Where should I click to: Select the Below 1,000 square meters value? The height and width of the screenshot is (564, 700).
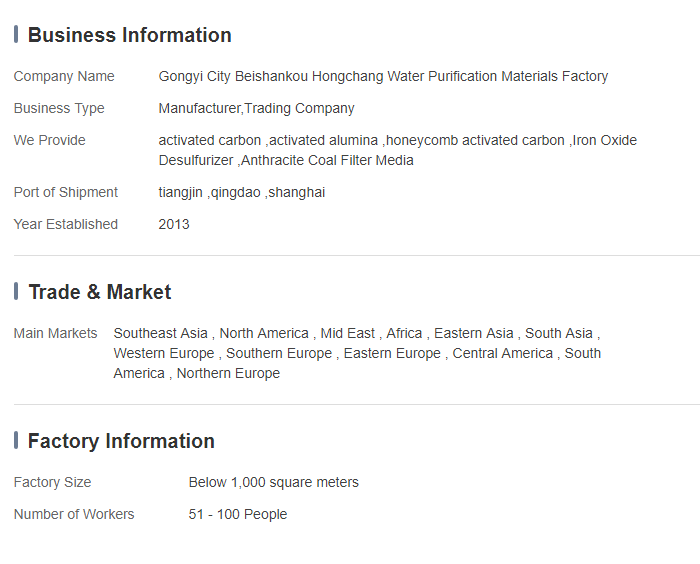point(273,482)
